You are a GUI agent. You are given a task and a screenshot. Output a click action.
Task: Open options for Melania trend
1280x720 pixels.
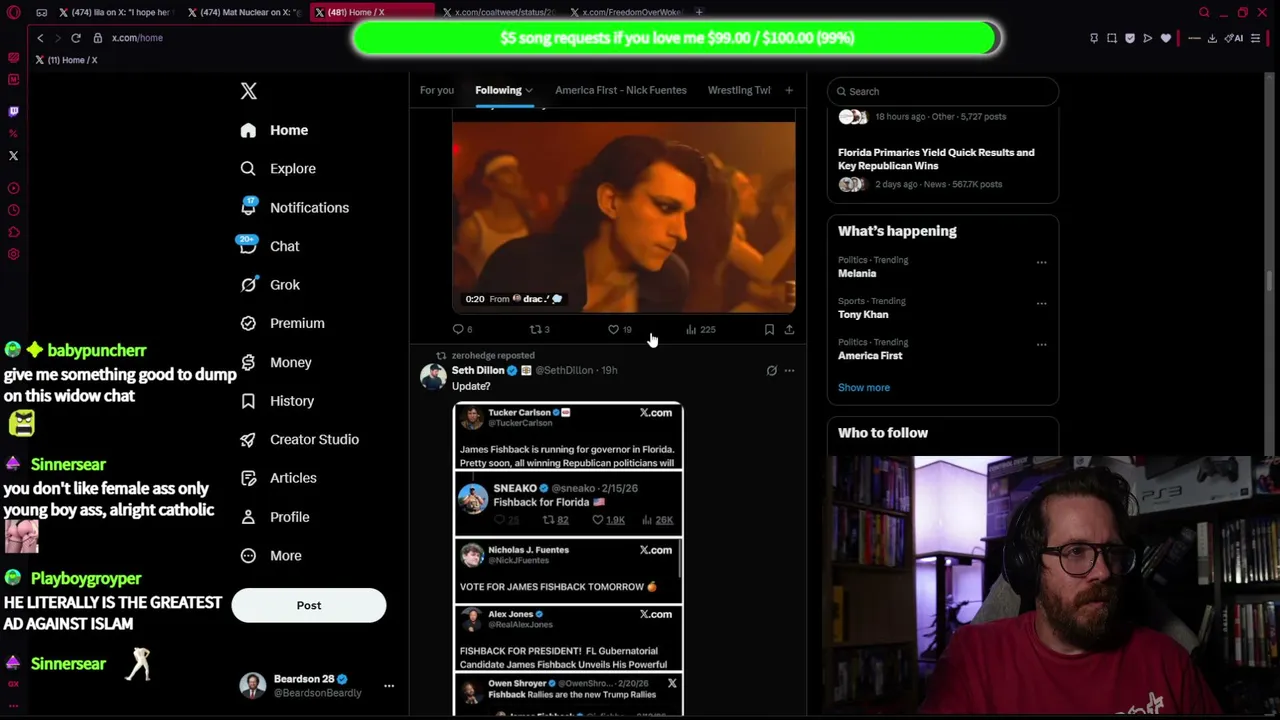[1041, 263]
